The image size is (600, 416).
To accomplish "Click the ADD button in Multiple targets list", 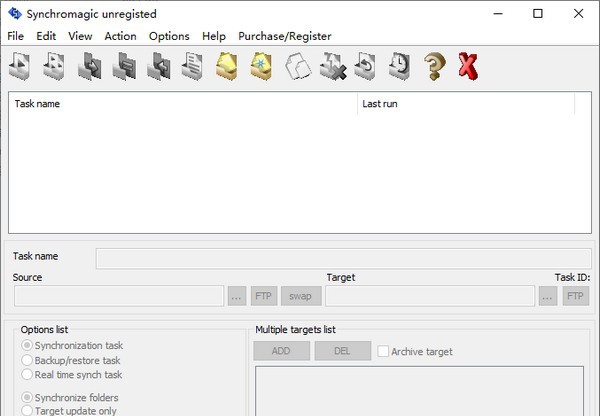I will point(281,351).
